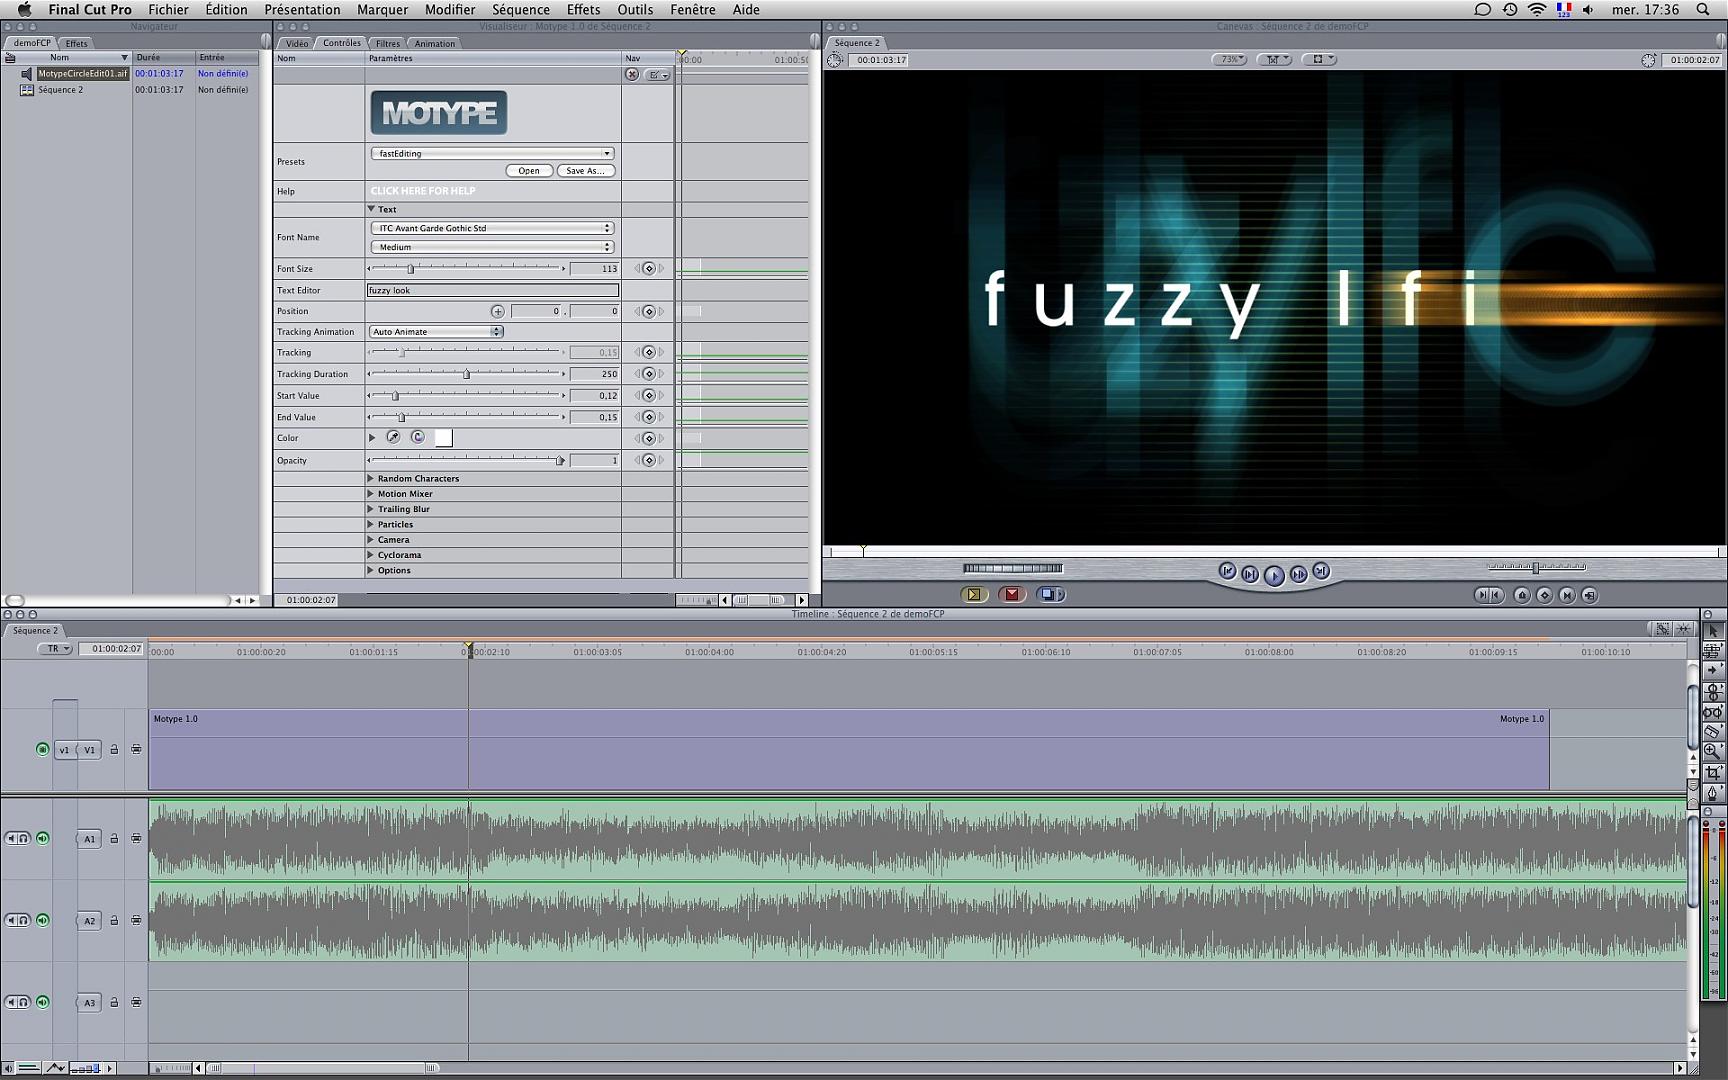
Task: Switch to the Animation tab
Action: click(434, 44)
